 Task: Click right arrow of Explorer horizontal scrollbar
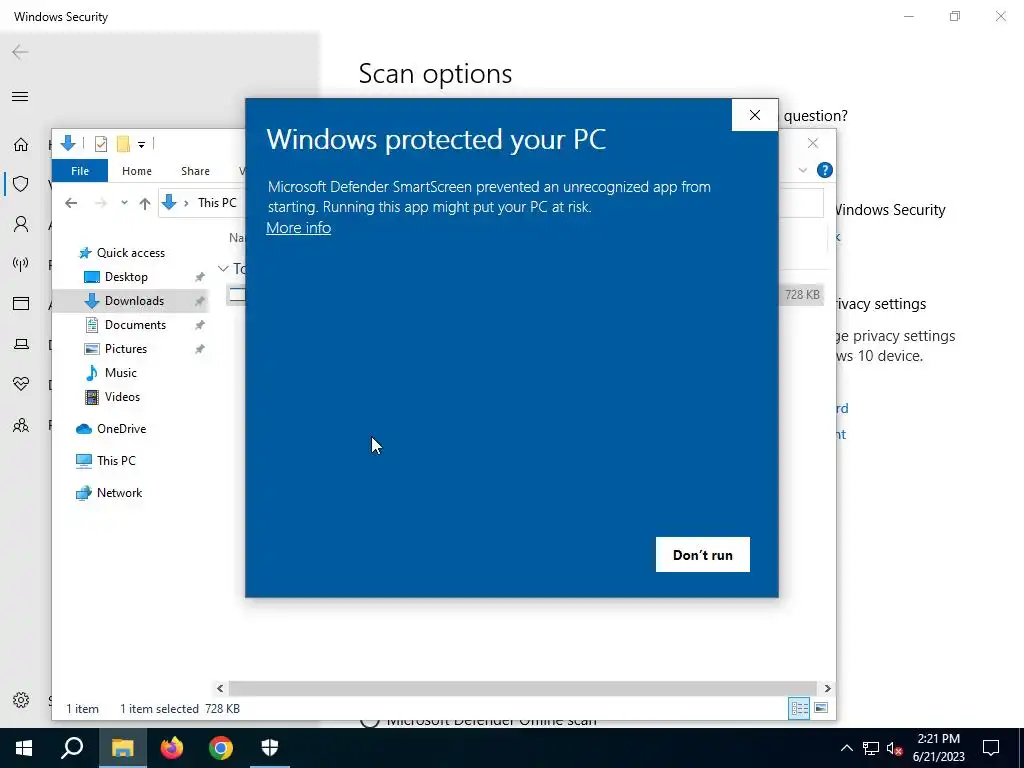[827, 688]
